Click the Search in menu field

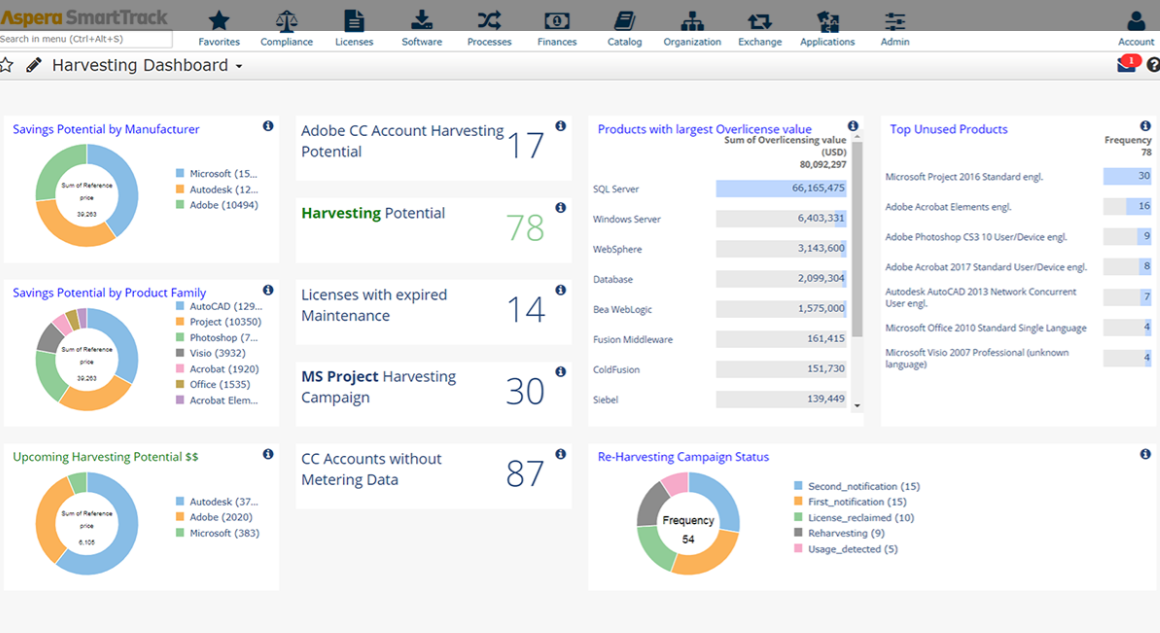click(86, 39)
